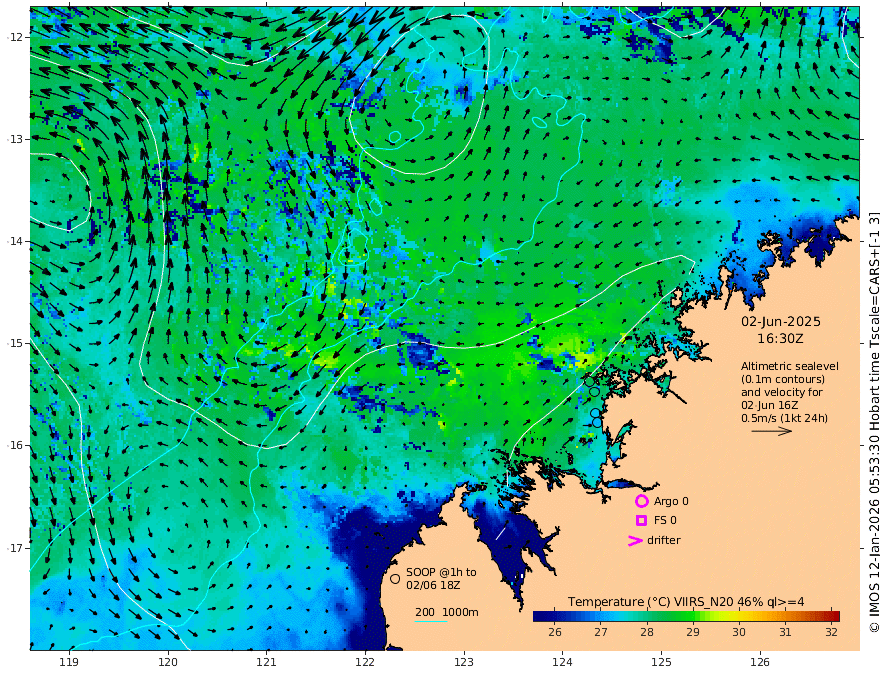Click the longitude axis label 119
880x680 pixels.
69,662
